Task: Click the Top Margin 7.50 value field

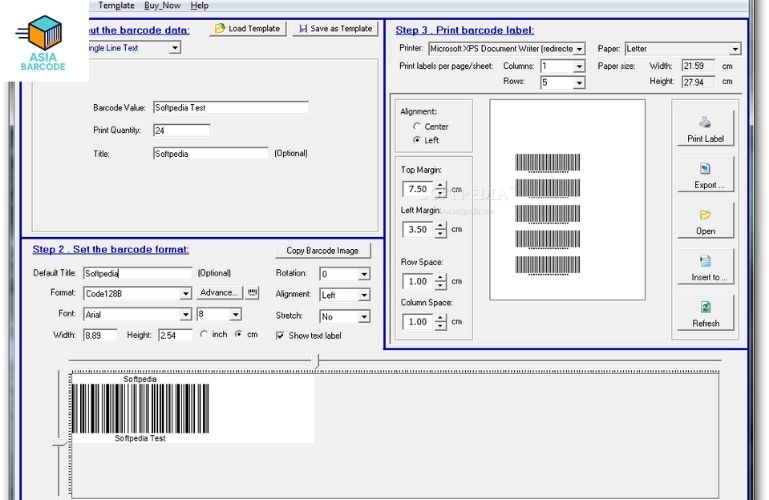Action: 418,189
